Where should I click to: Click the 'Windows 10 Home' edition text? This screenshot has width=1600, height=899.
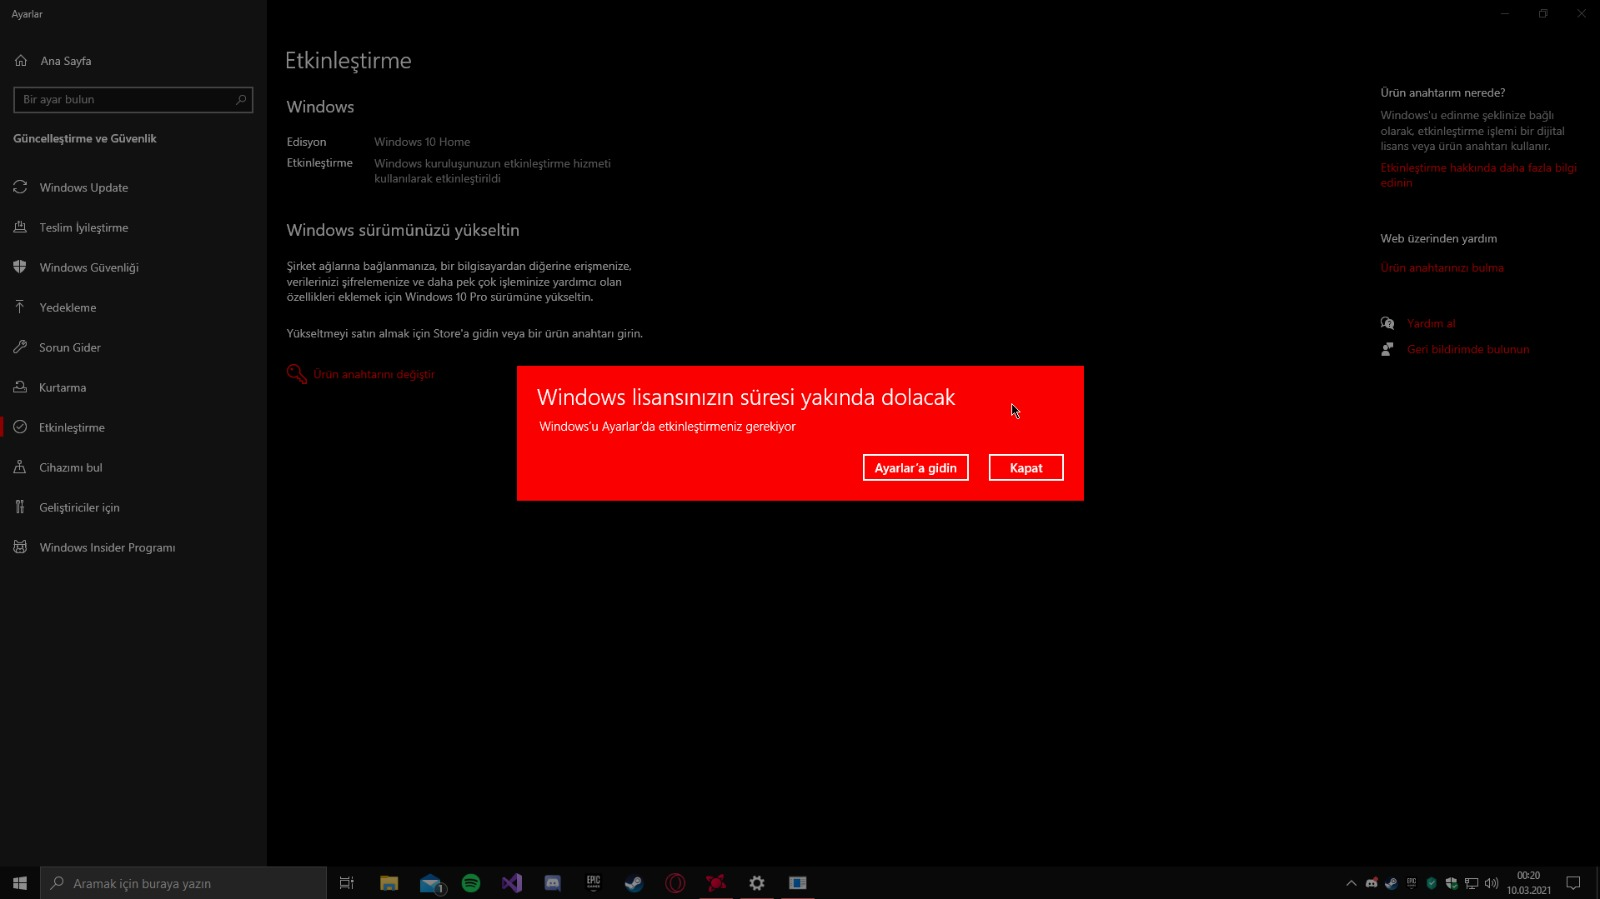(x=422, y=142)
